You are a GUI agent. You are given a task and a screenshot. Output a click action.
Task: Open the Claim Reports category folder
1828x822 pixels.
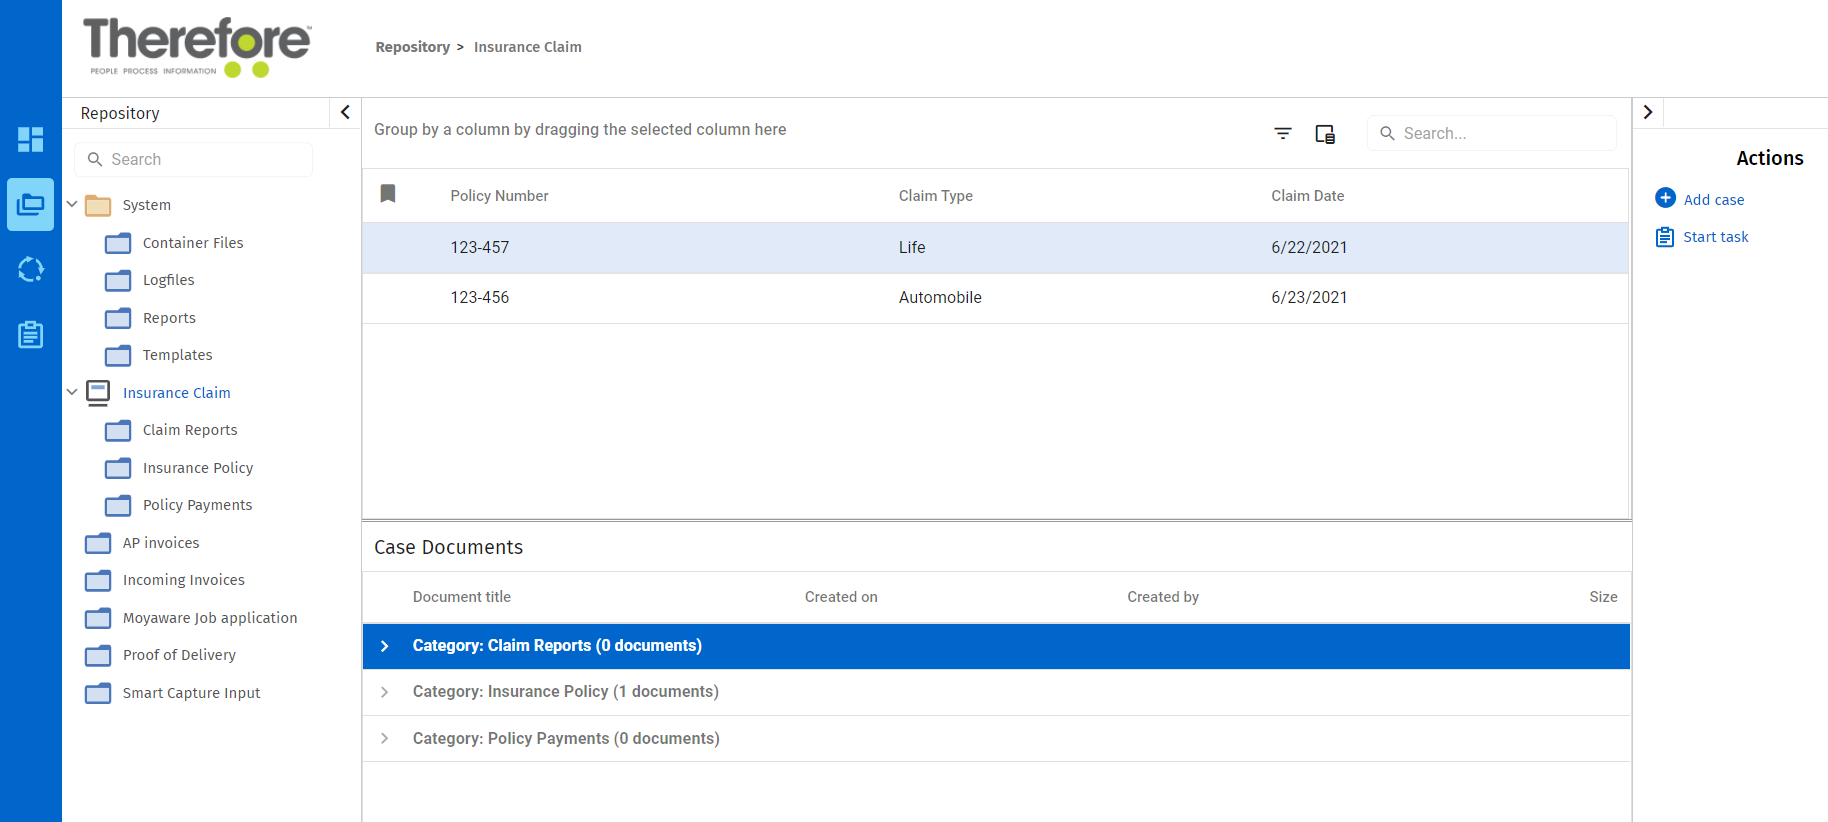pyautogui.click(x=189, y=430)
